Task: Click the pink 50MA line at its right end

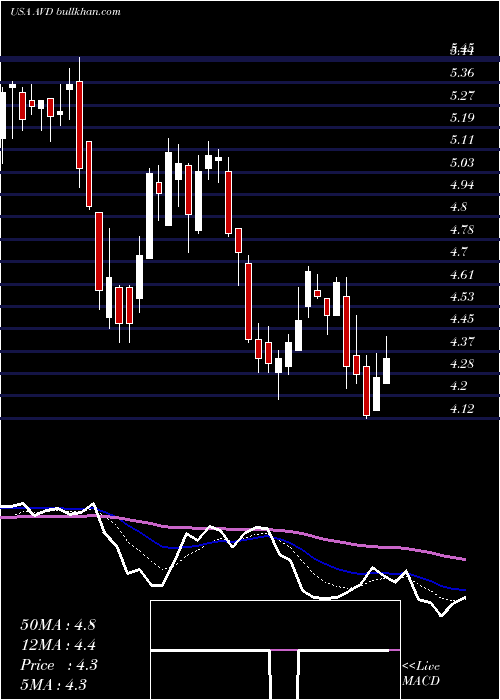Action: point(464,559)
